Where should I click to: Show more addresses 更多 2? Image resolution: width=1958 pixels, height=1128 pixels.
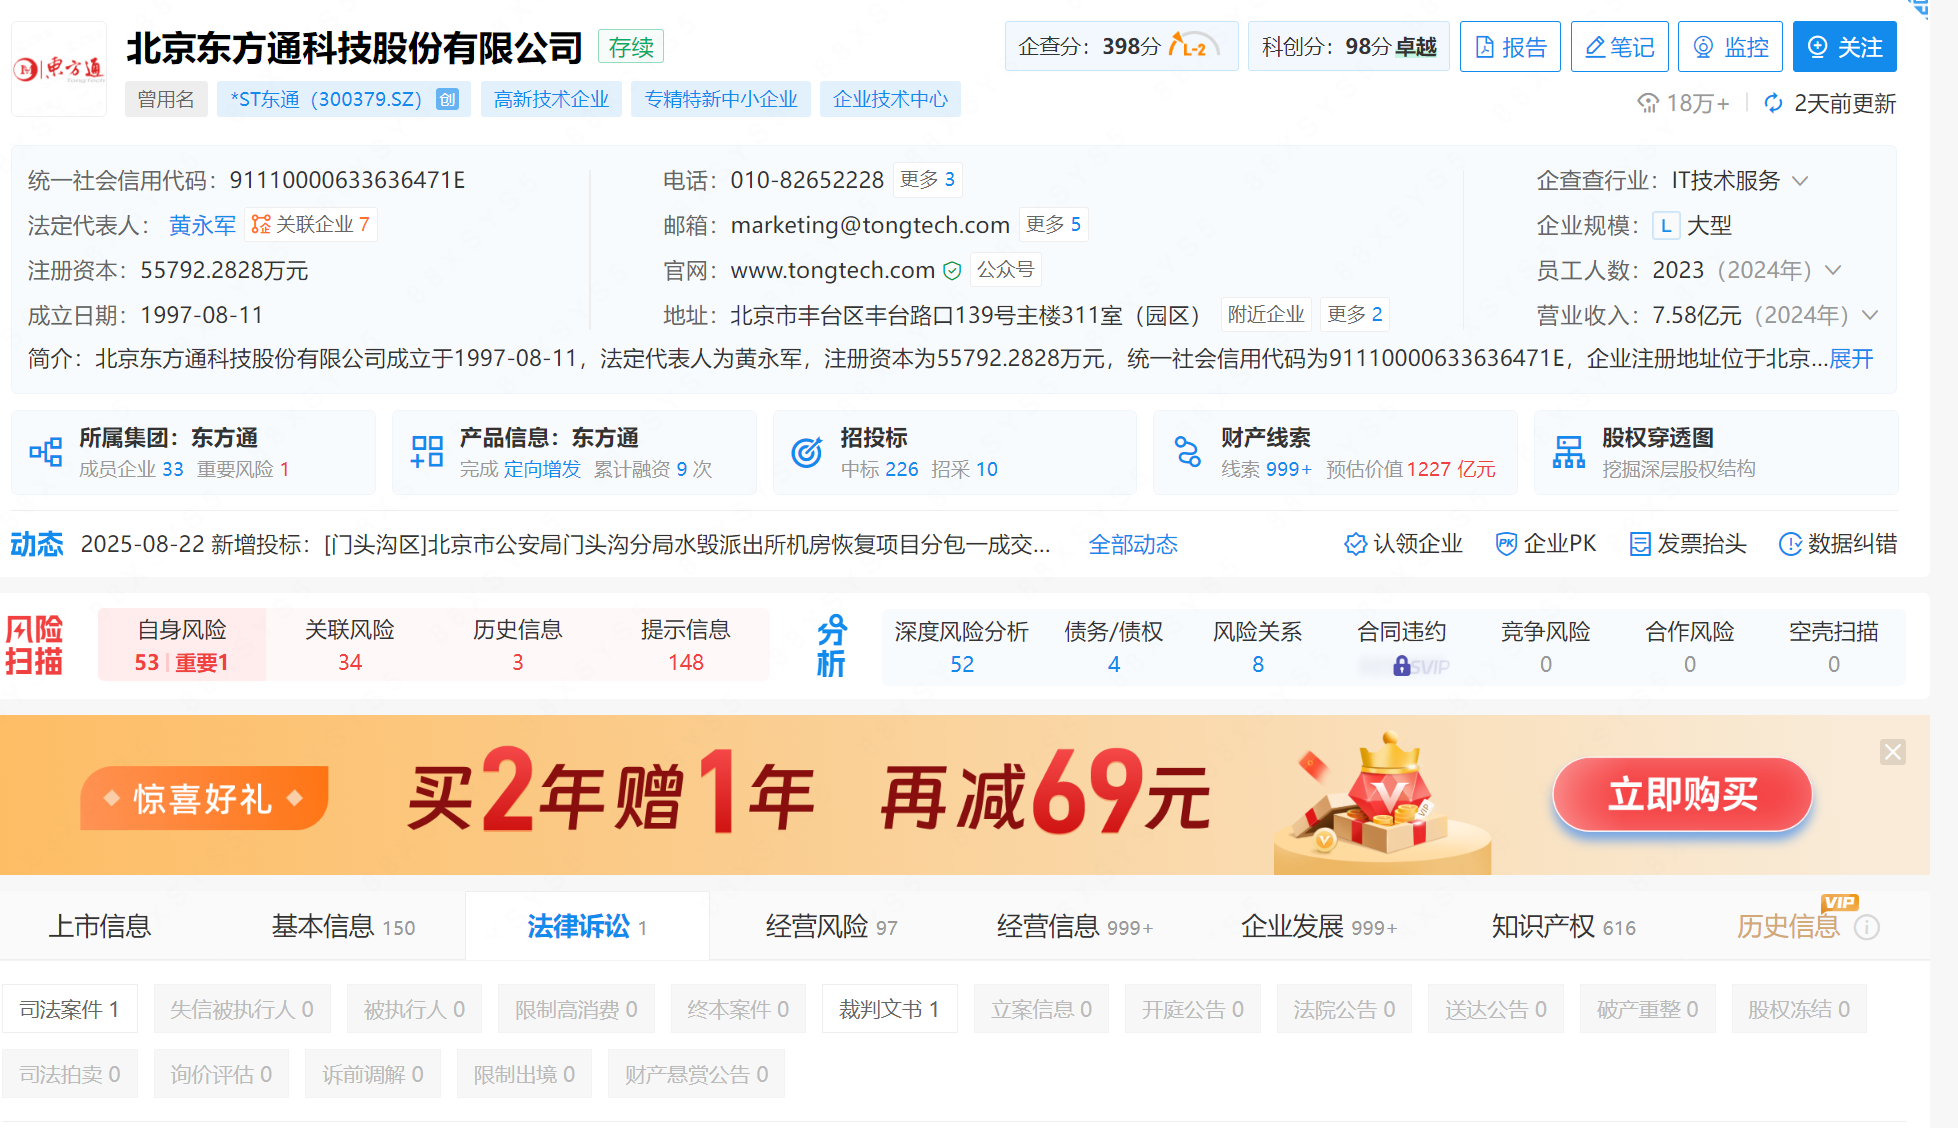coord(1354,314)
